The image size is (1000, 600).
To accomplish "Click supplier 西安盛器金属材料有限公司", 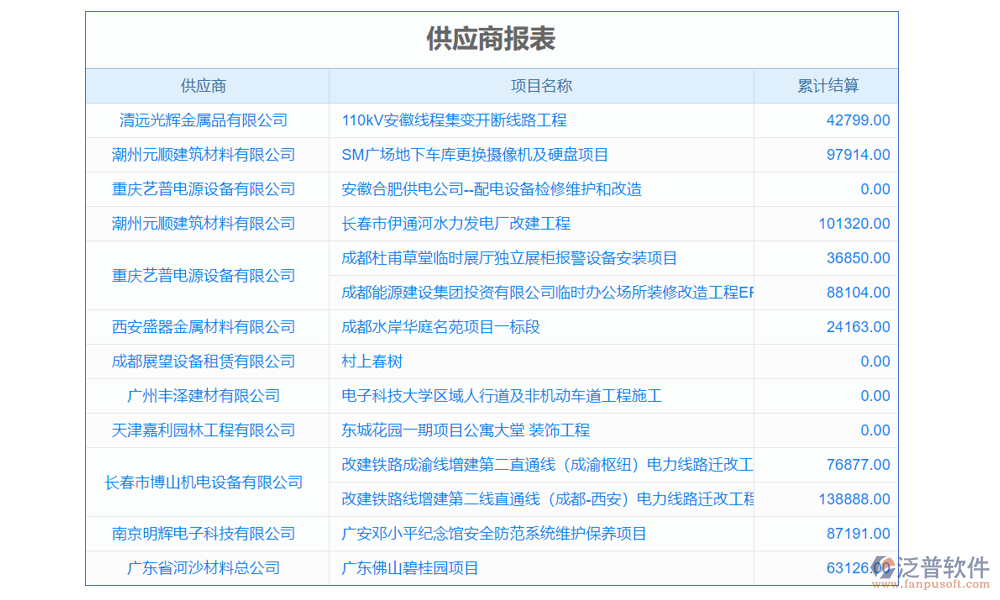I will pyautogui.click(x=203, y=327).
